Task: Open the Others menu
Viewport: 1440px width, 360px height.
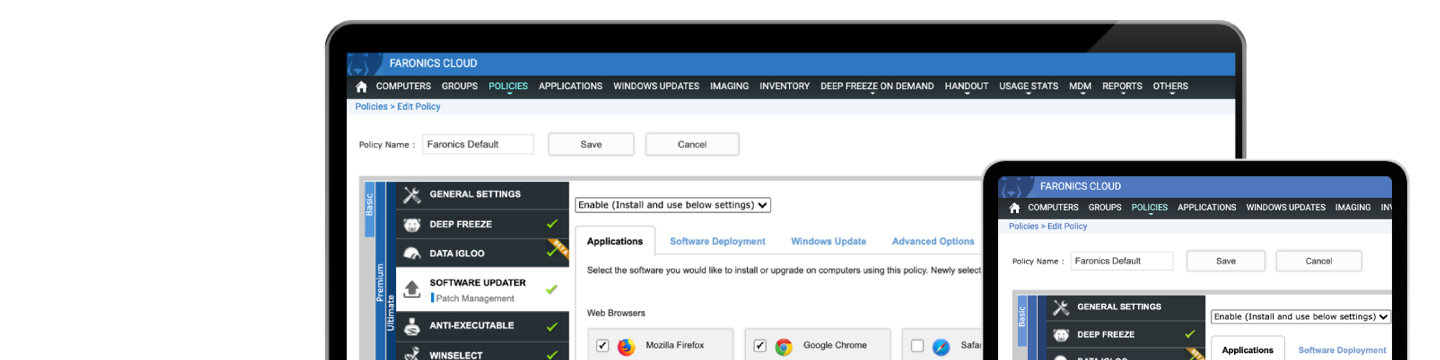Action: tap(1170, 87)
